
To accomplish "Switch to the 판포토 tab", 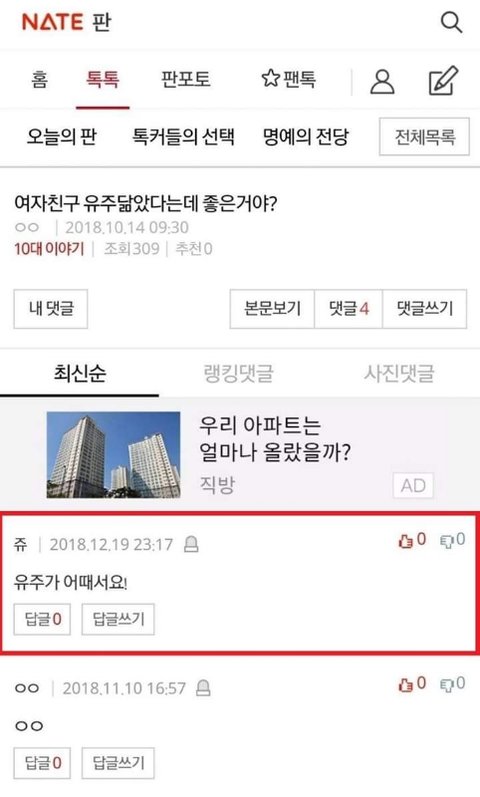I will coord(185,79).
